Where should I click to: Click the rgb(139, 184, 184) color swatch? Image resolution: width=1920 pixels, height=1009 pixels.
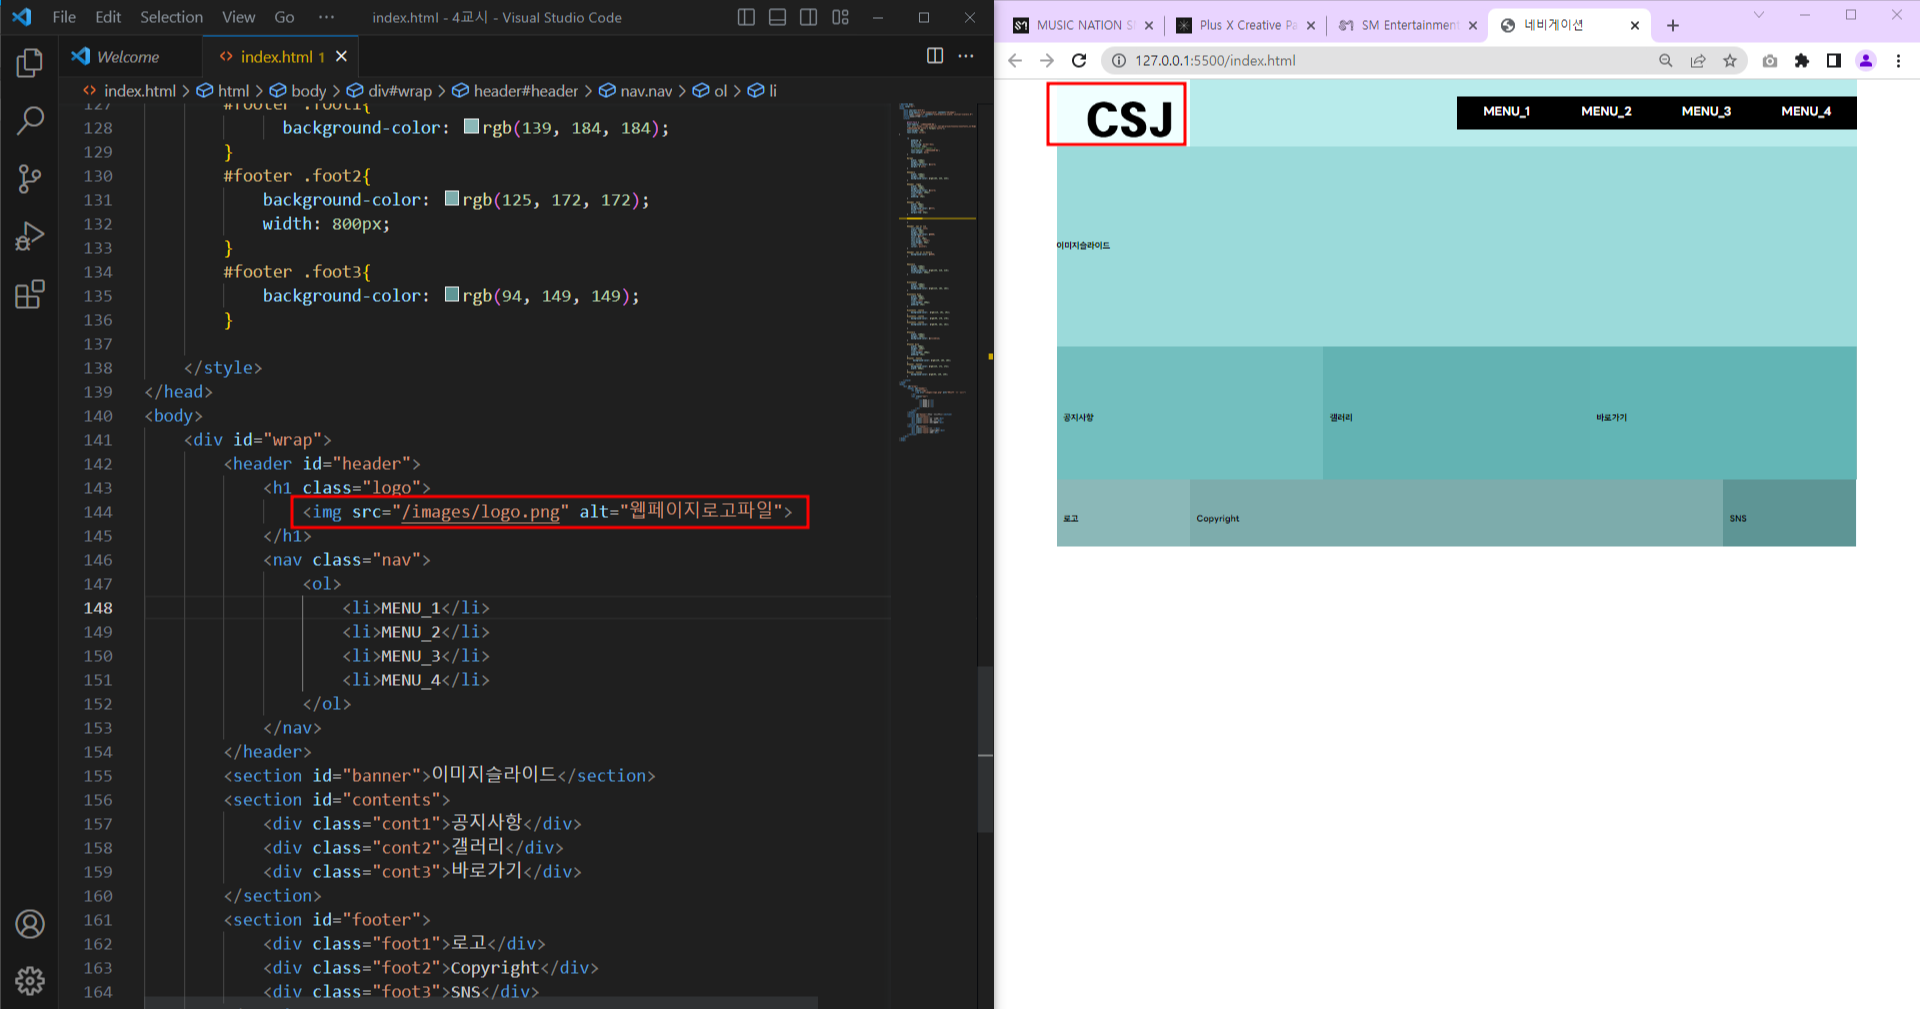pyautogui.click(x=472, y=127)
